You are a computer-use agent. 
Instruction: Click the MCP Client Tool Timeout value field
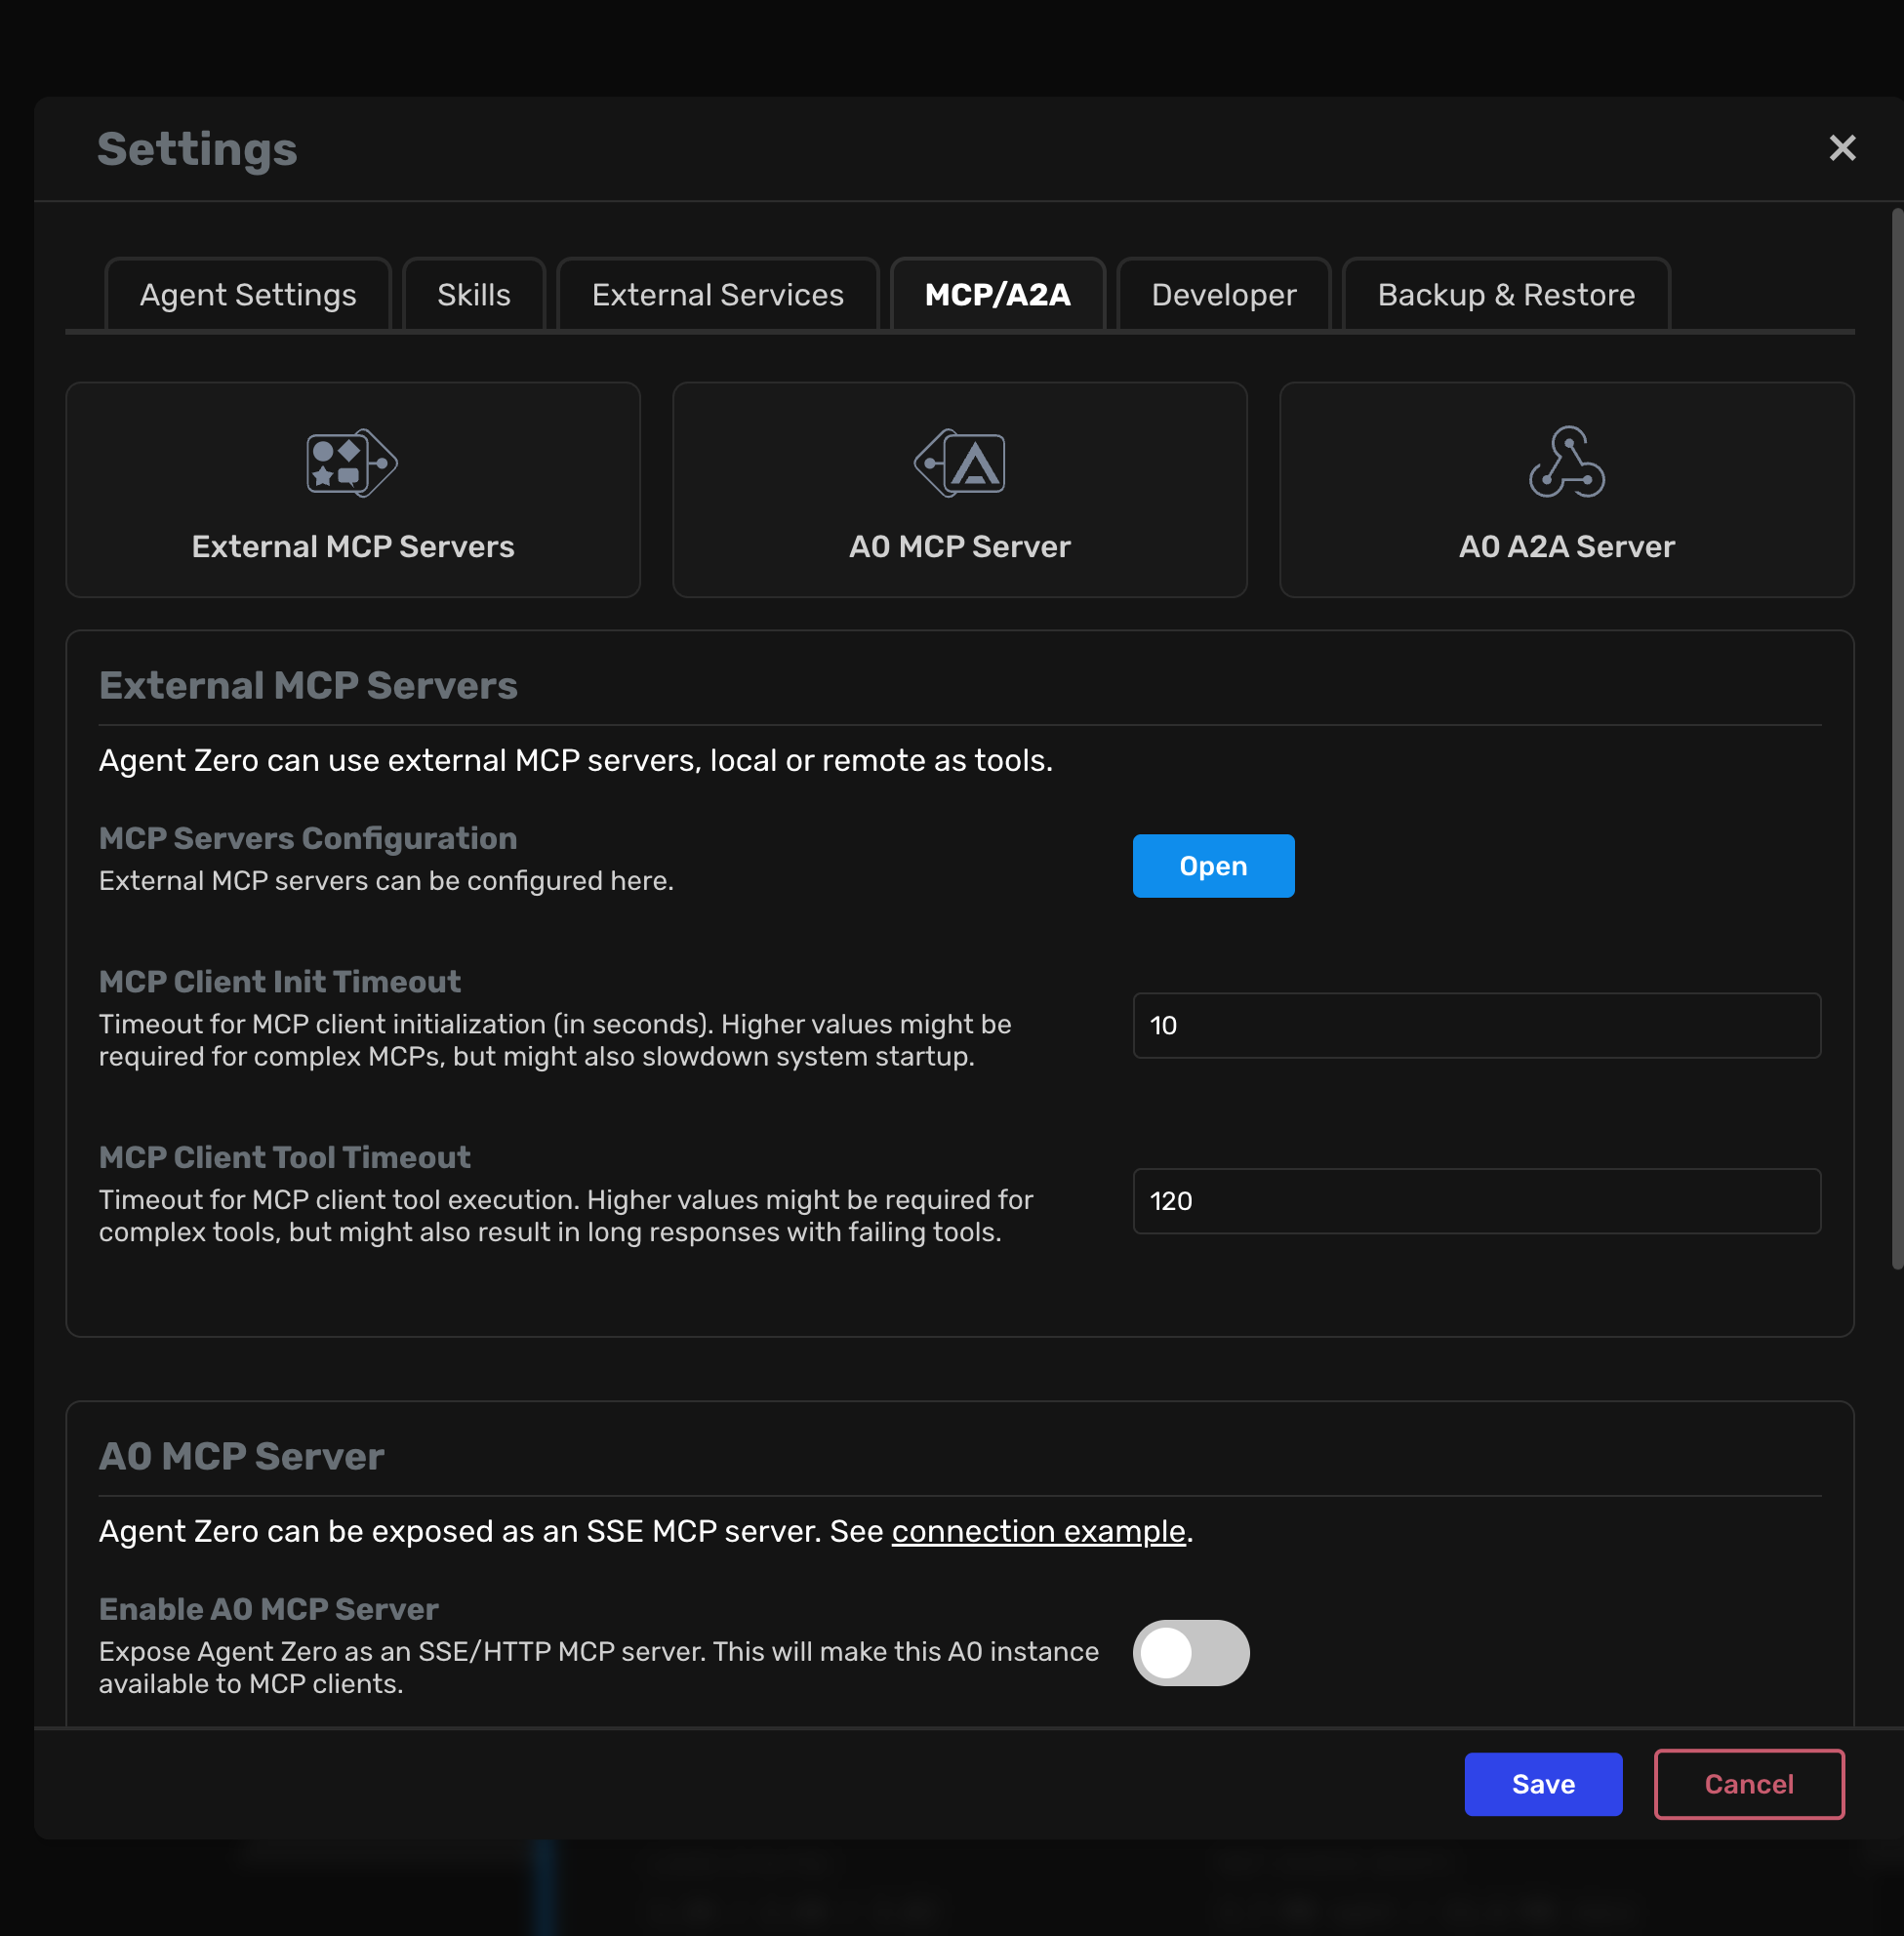point(1477,1201)
